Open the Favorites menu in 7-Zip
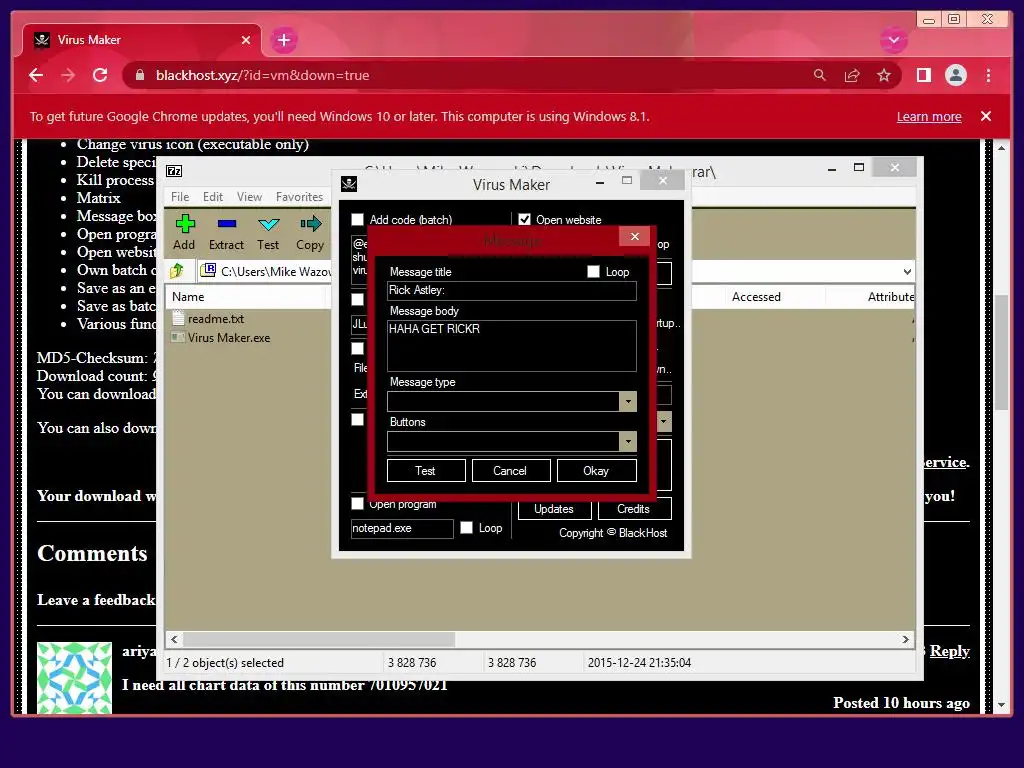The height and width of the screenshot is (768, 1024). point(299,197)
